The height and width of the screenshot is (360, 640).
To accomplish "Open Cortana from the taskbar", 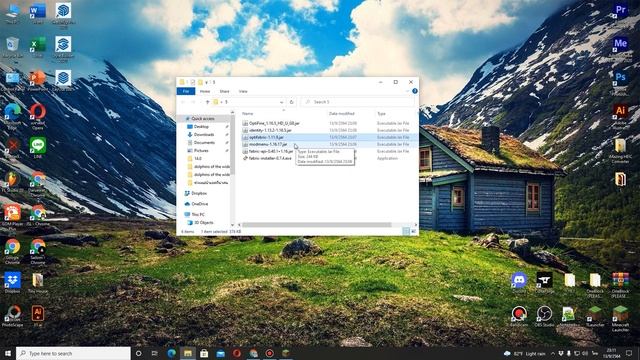I will coord(138,353).
